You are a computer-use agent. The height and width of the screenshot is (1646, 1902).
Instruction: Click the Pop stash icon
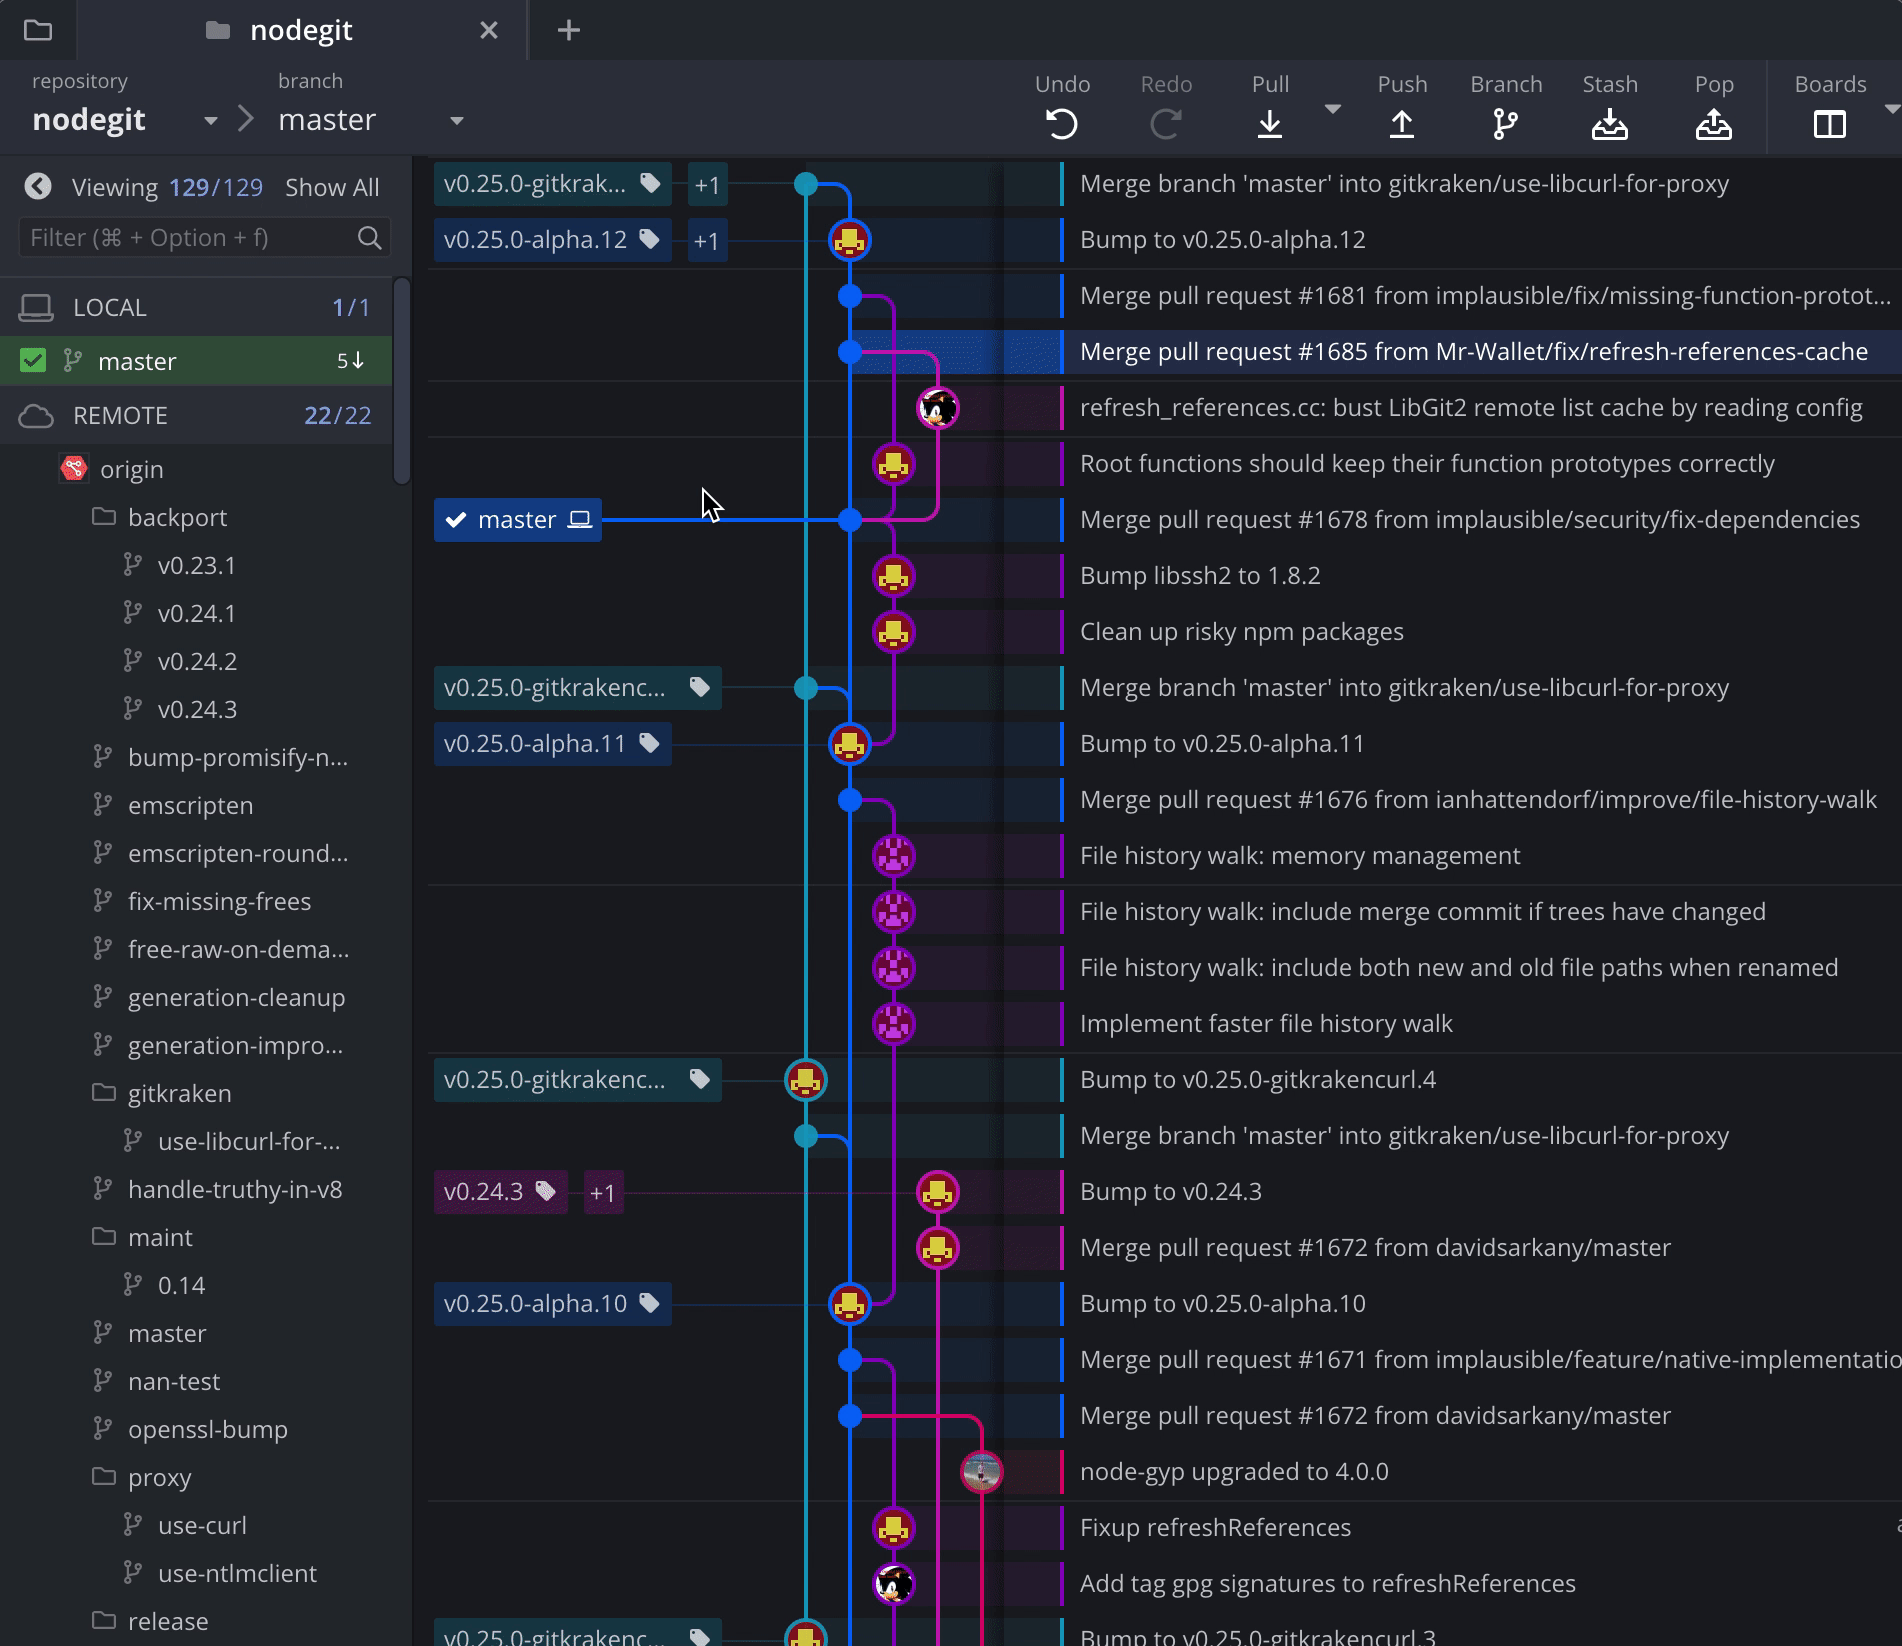(1714, 123)
